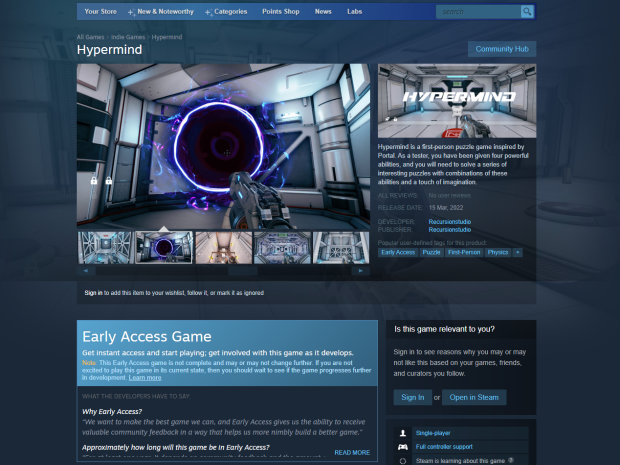620x465 pixels.
Task: Open the News tab
Action: pyautogui.click(x=323, y=12)
